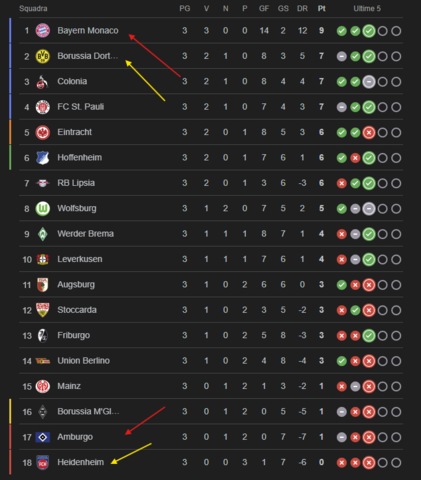Open the Stoccarda team row

(x=211, y=310)
